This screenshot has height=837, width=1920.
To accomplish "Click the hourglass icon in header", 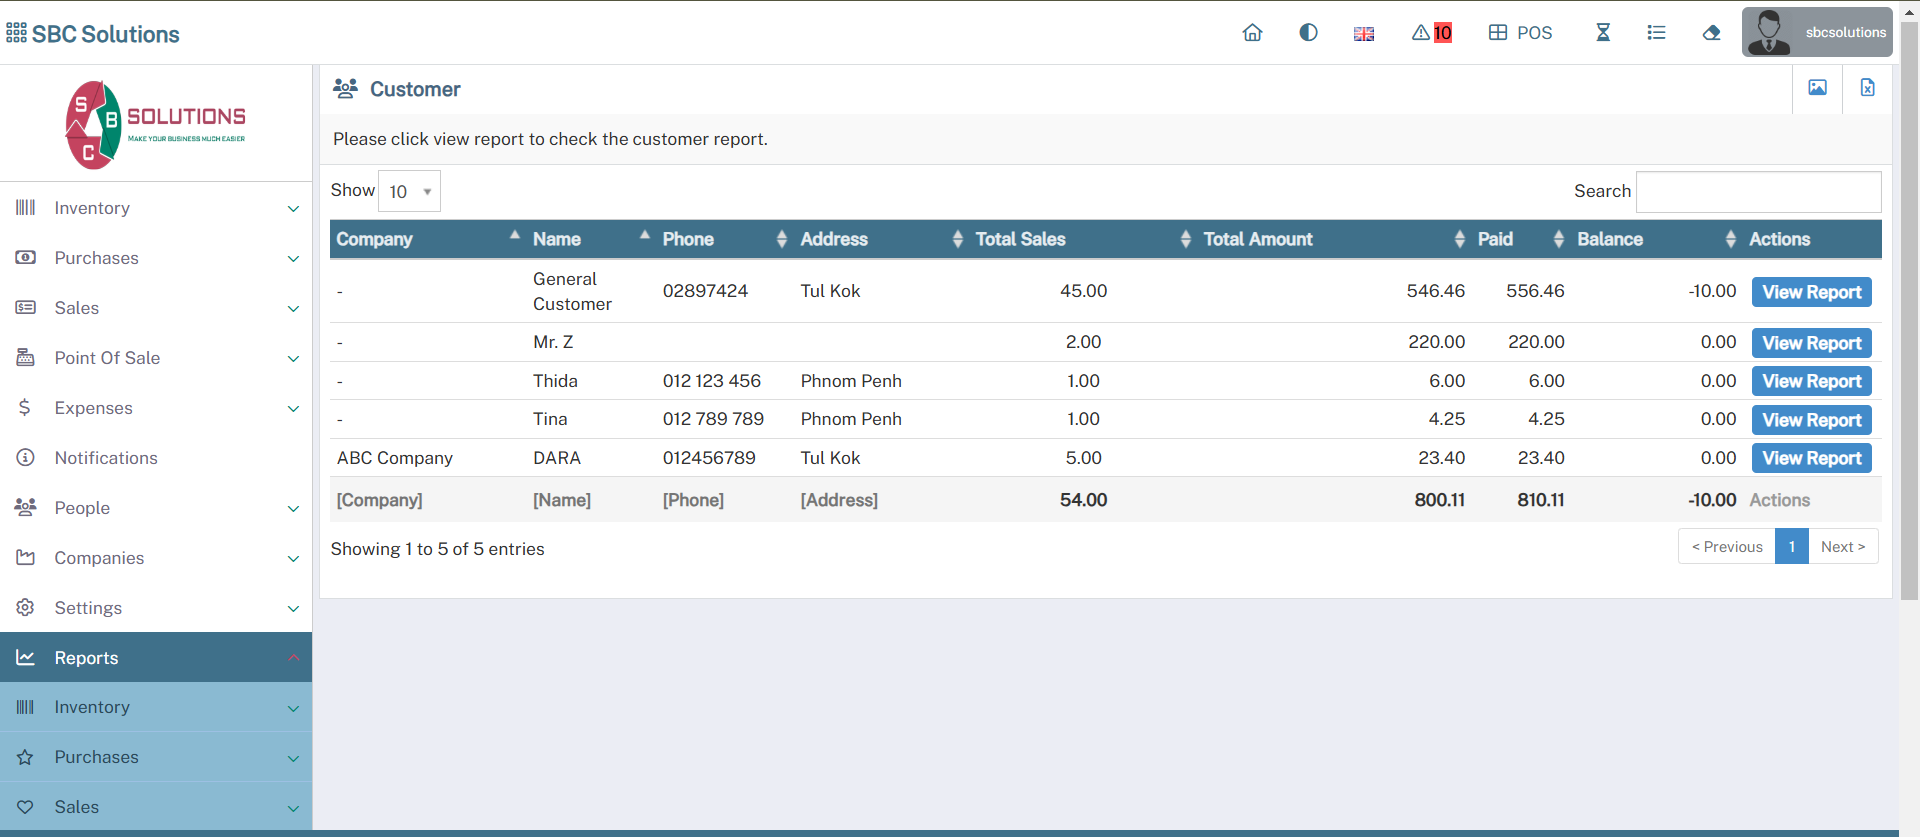I will pyautogui.click(x=1603, y=33).
